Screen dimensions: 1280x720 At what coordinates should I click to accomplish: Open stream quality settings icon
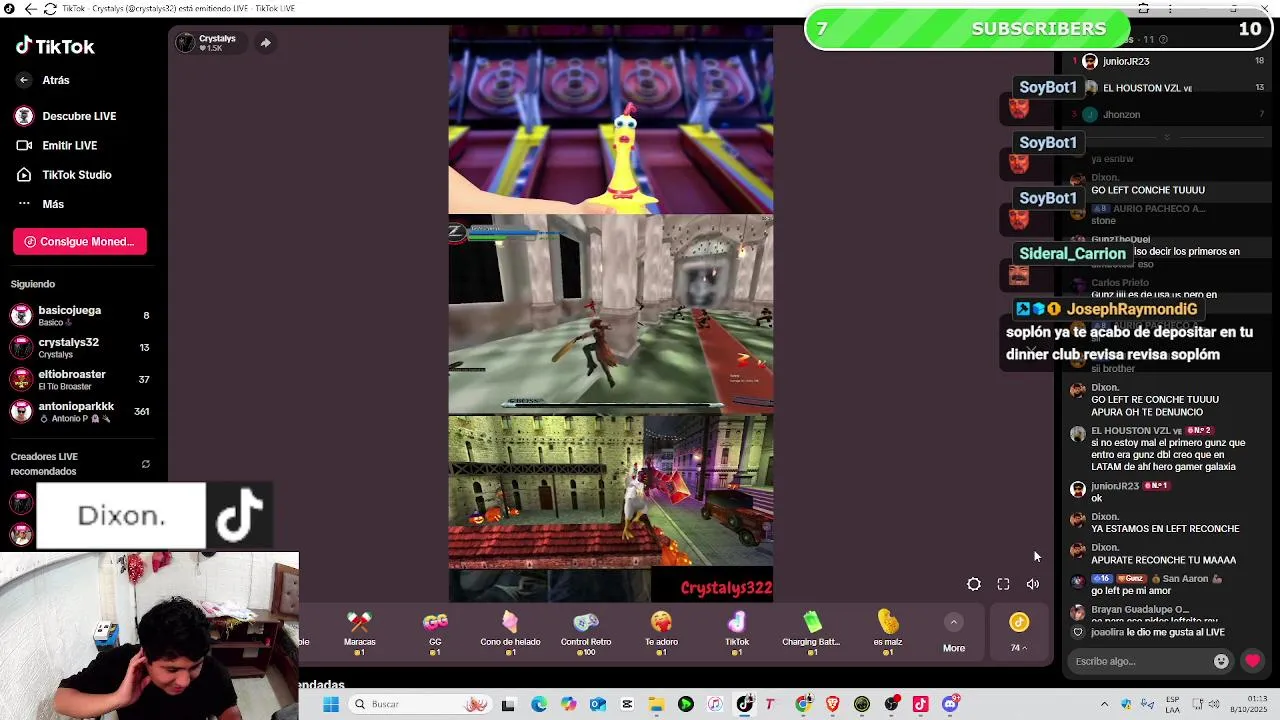pos(974,584)
